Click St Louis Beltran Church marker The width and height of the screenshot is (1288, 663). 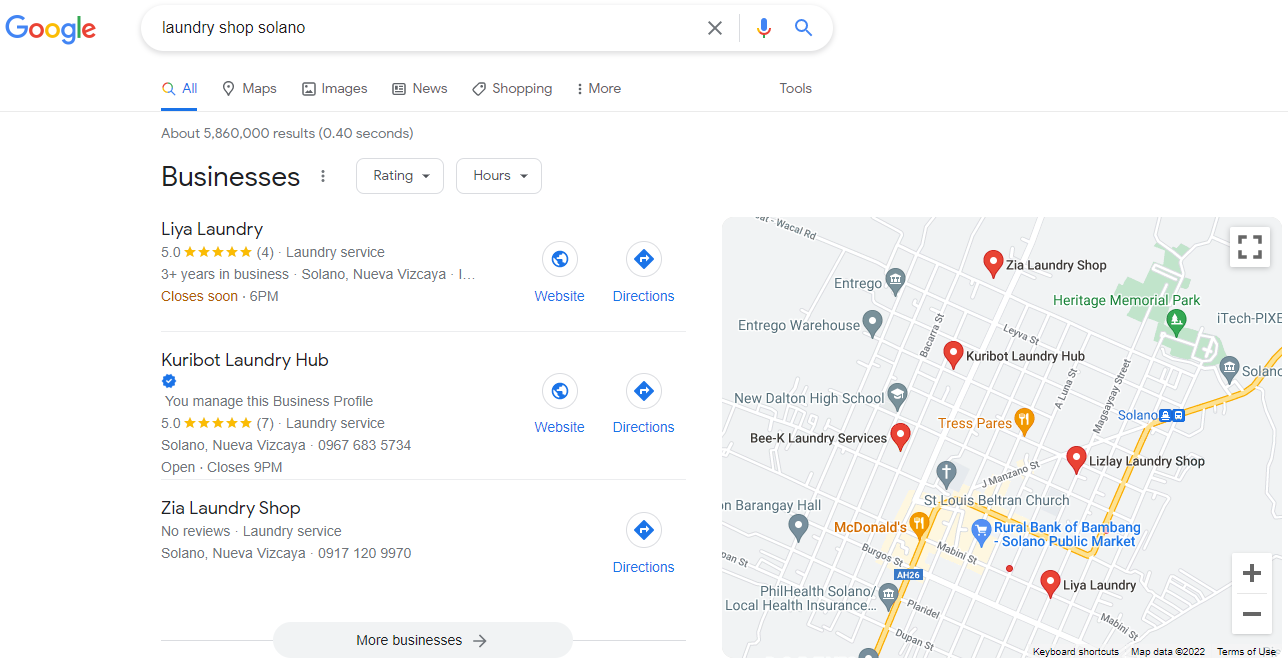946,474
